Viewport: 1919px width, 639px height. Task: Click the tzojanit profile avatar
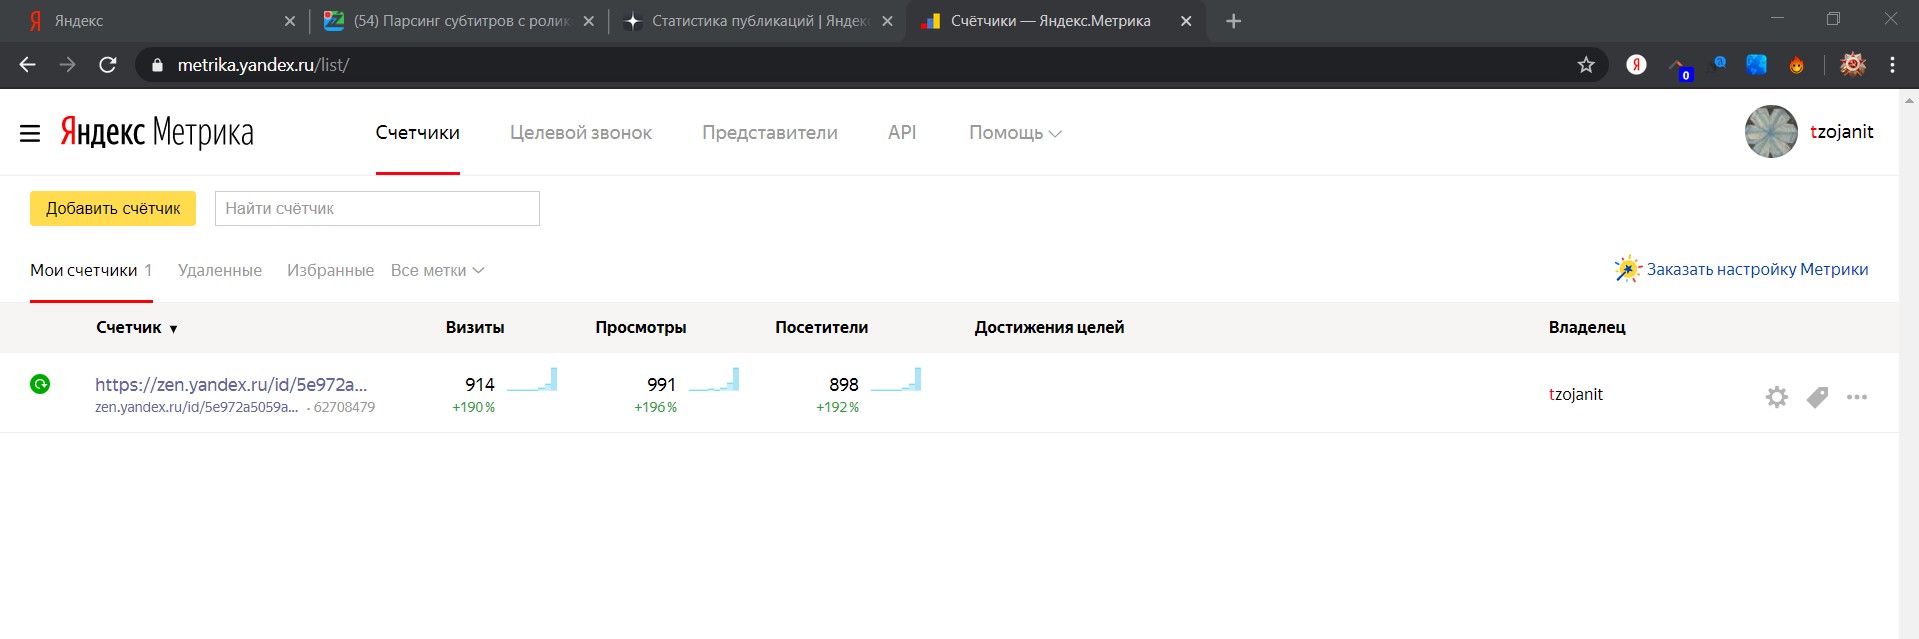pyautogui.click(x=1771, y=132)
